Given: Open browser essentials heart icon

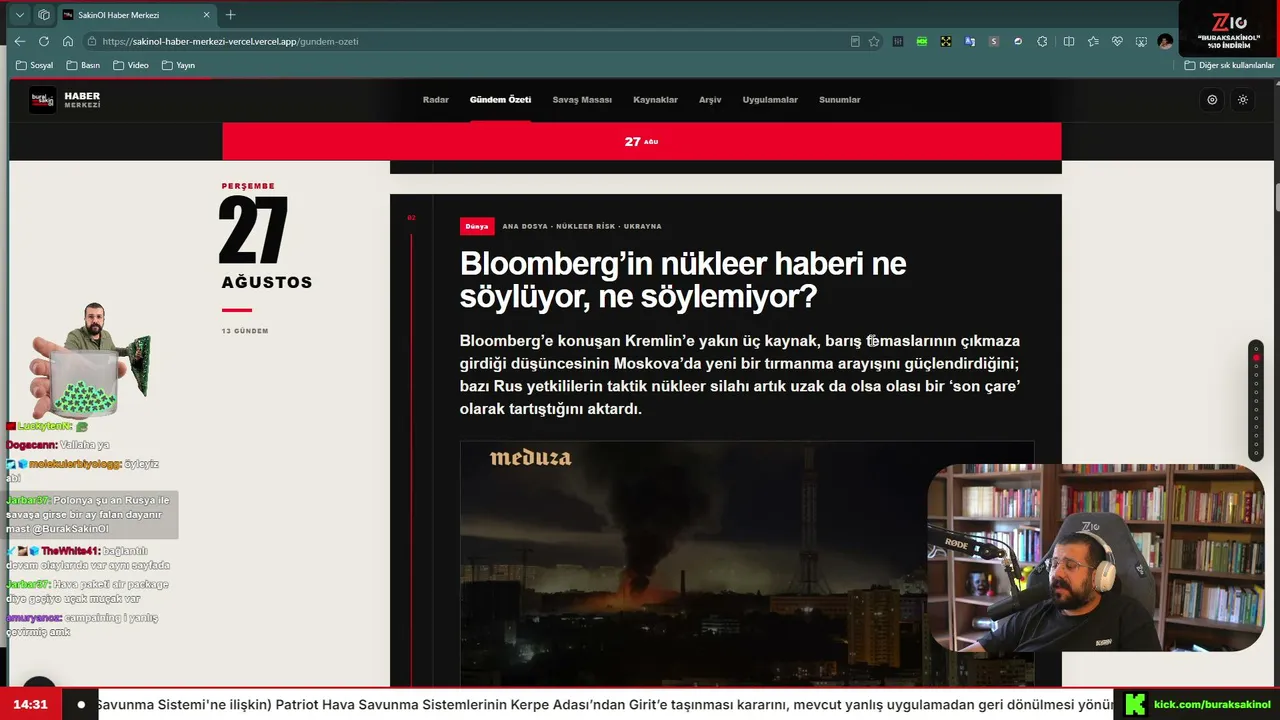Looking at the screenshot, I should [x=1117, y=41].
